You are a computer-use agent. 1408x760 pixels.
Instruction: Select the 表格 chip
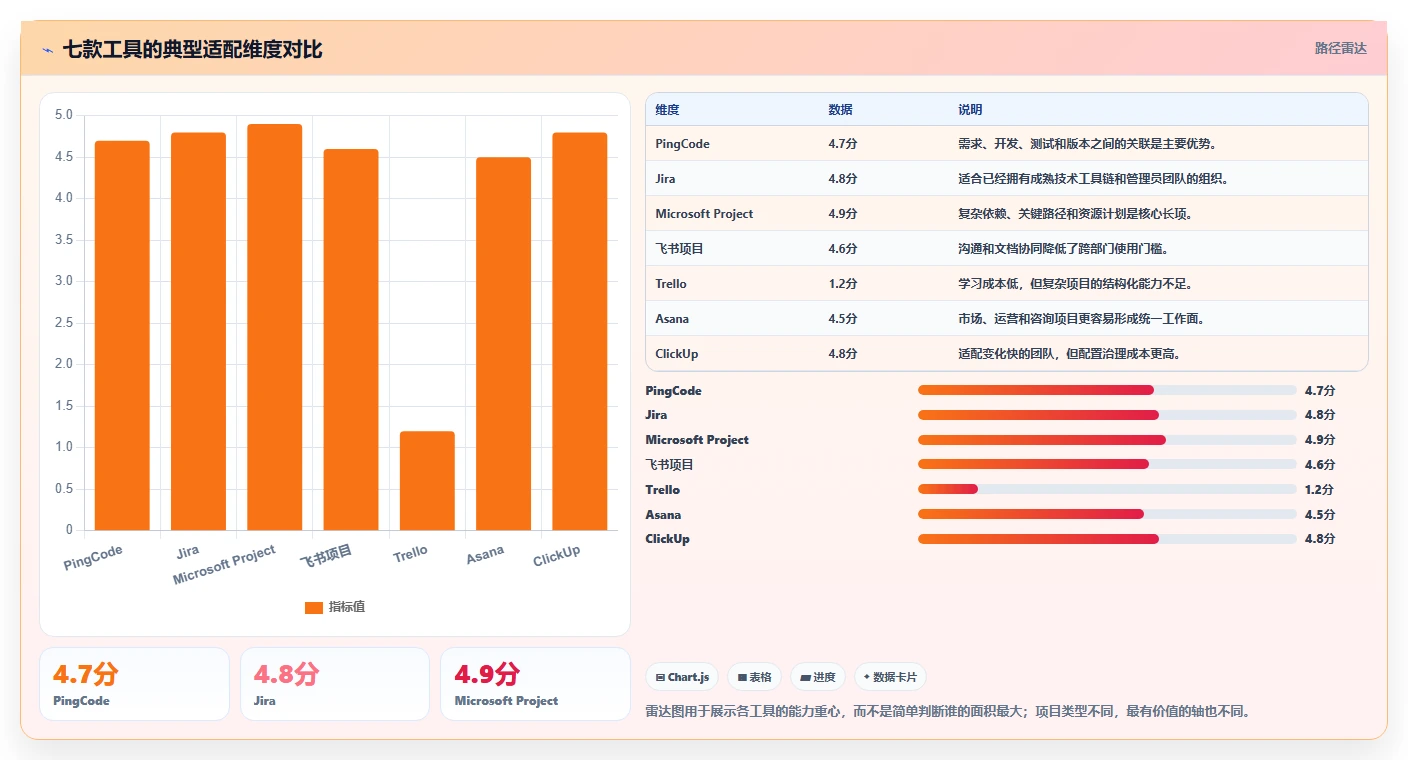(754, 677)
